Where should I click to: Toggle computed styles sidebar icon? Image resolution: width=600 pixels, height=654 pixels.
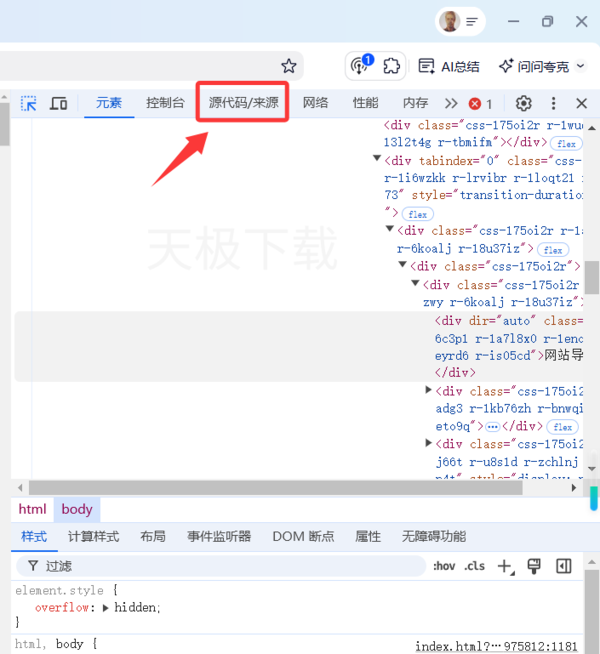point(564,566)
